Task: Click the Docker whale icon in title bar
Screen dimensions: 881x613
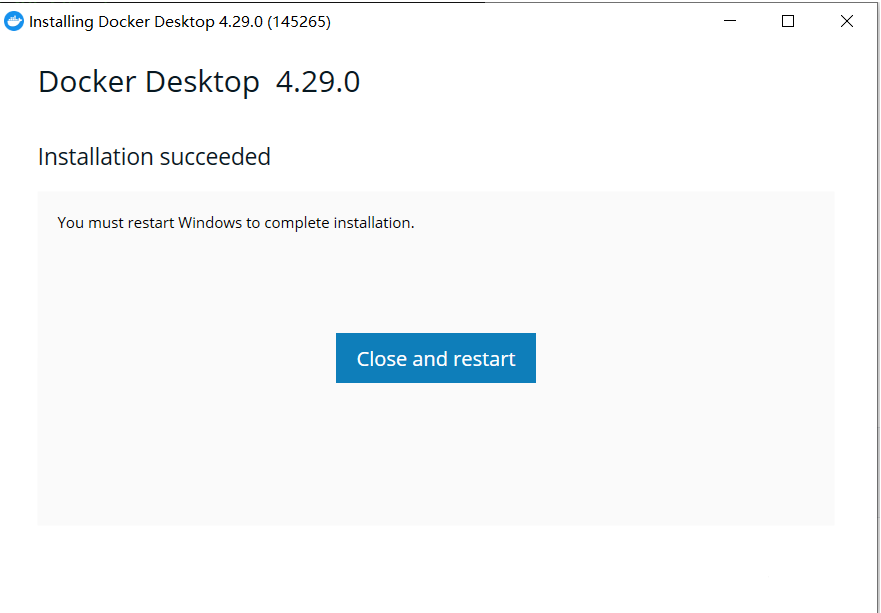Action: click(13, 21)
